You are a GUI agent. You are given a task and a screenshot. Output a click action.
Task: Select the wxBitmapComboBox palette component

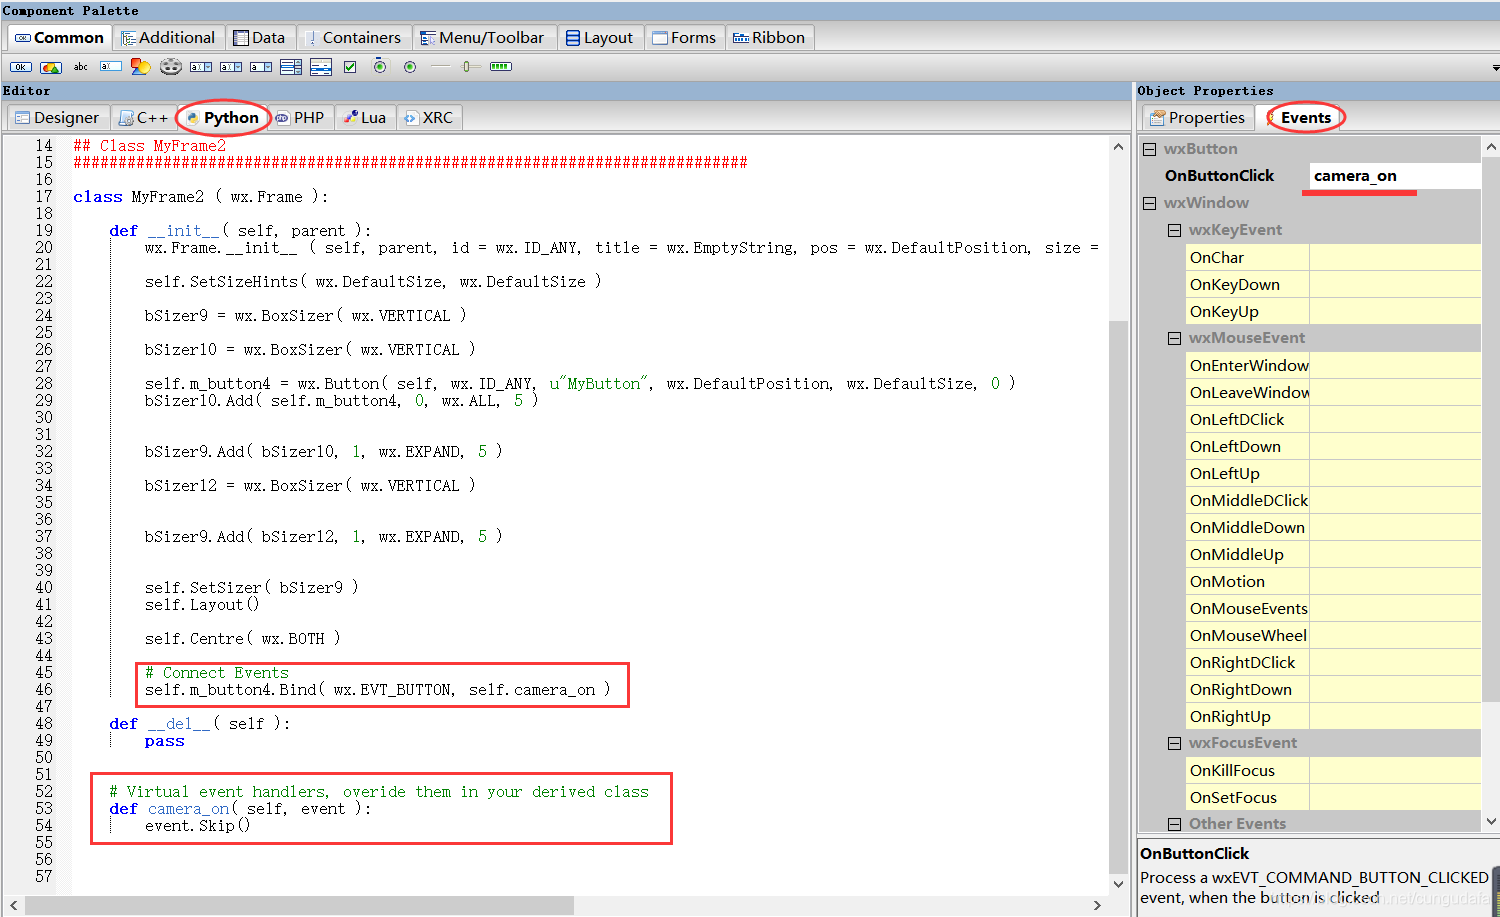[x=231, y=67]
